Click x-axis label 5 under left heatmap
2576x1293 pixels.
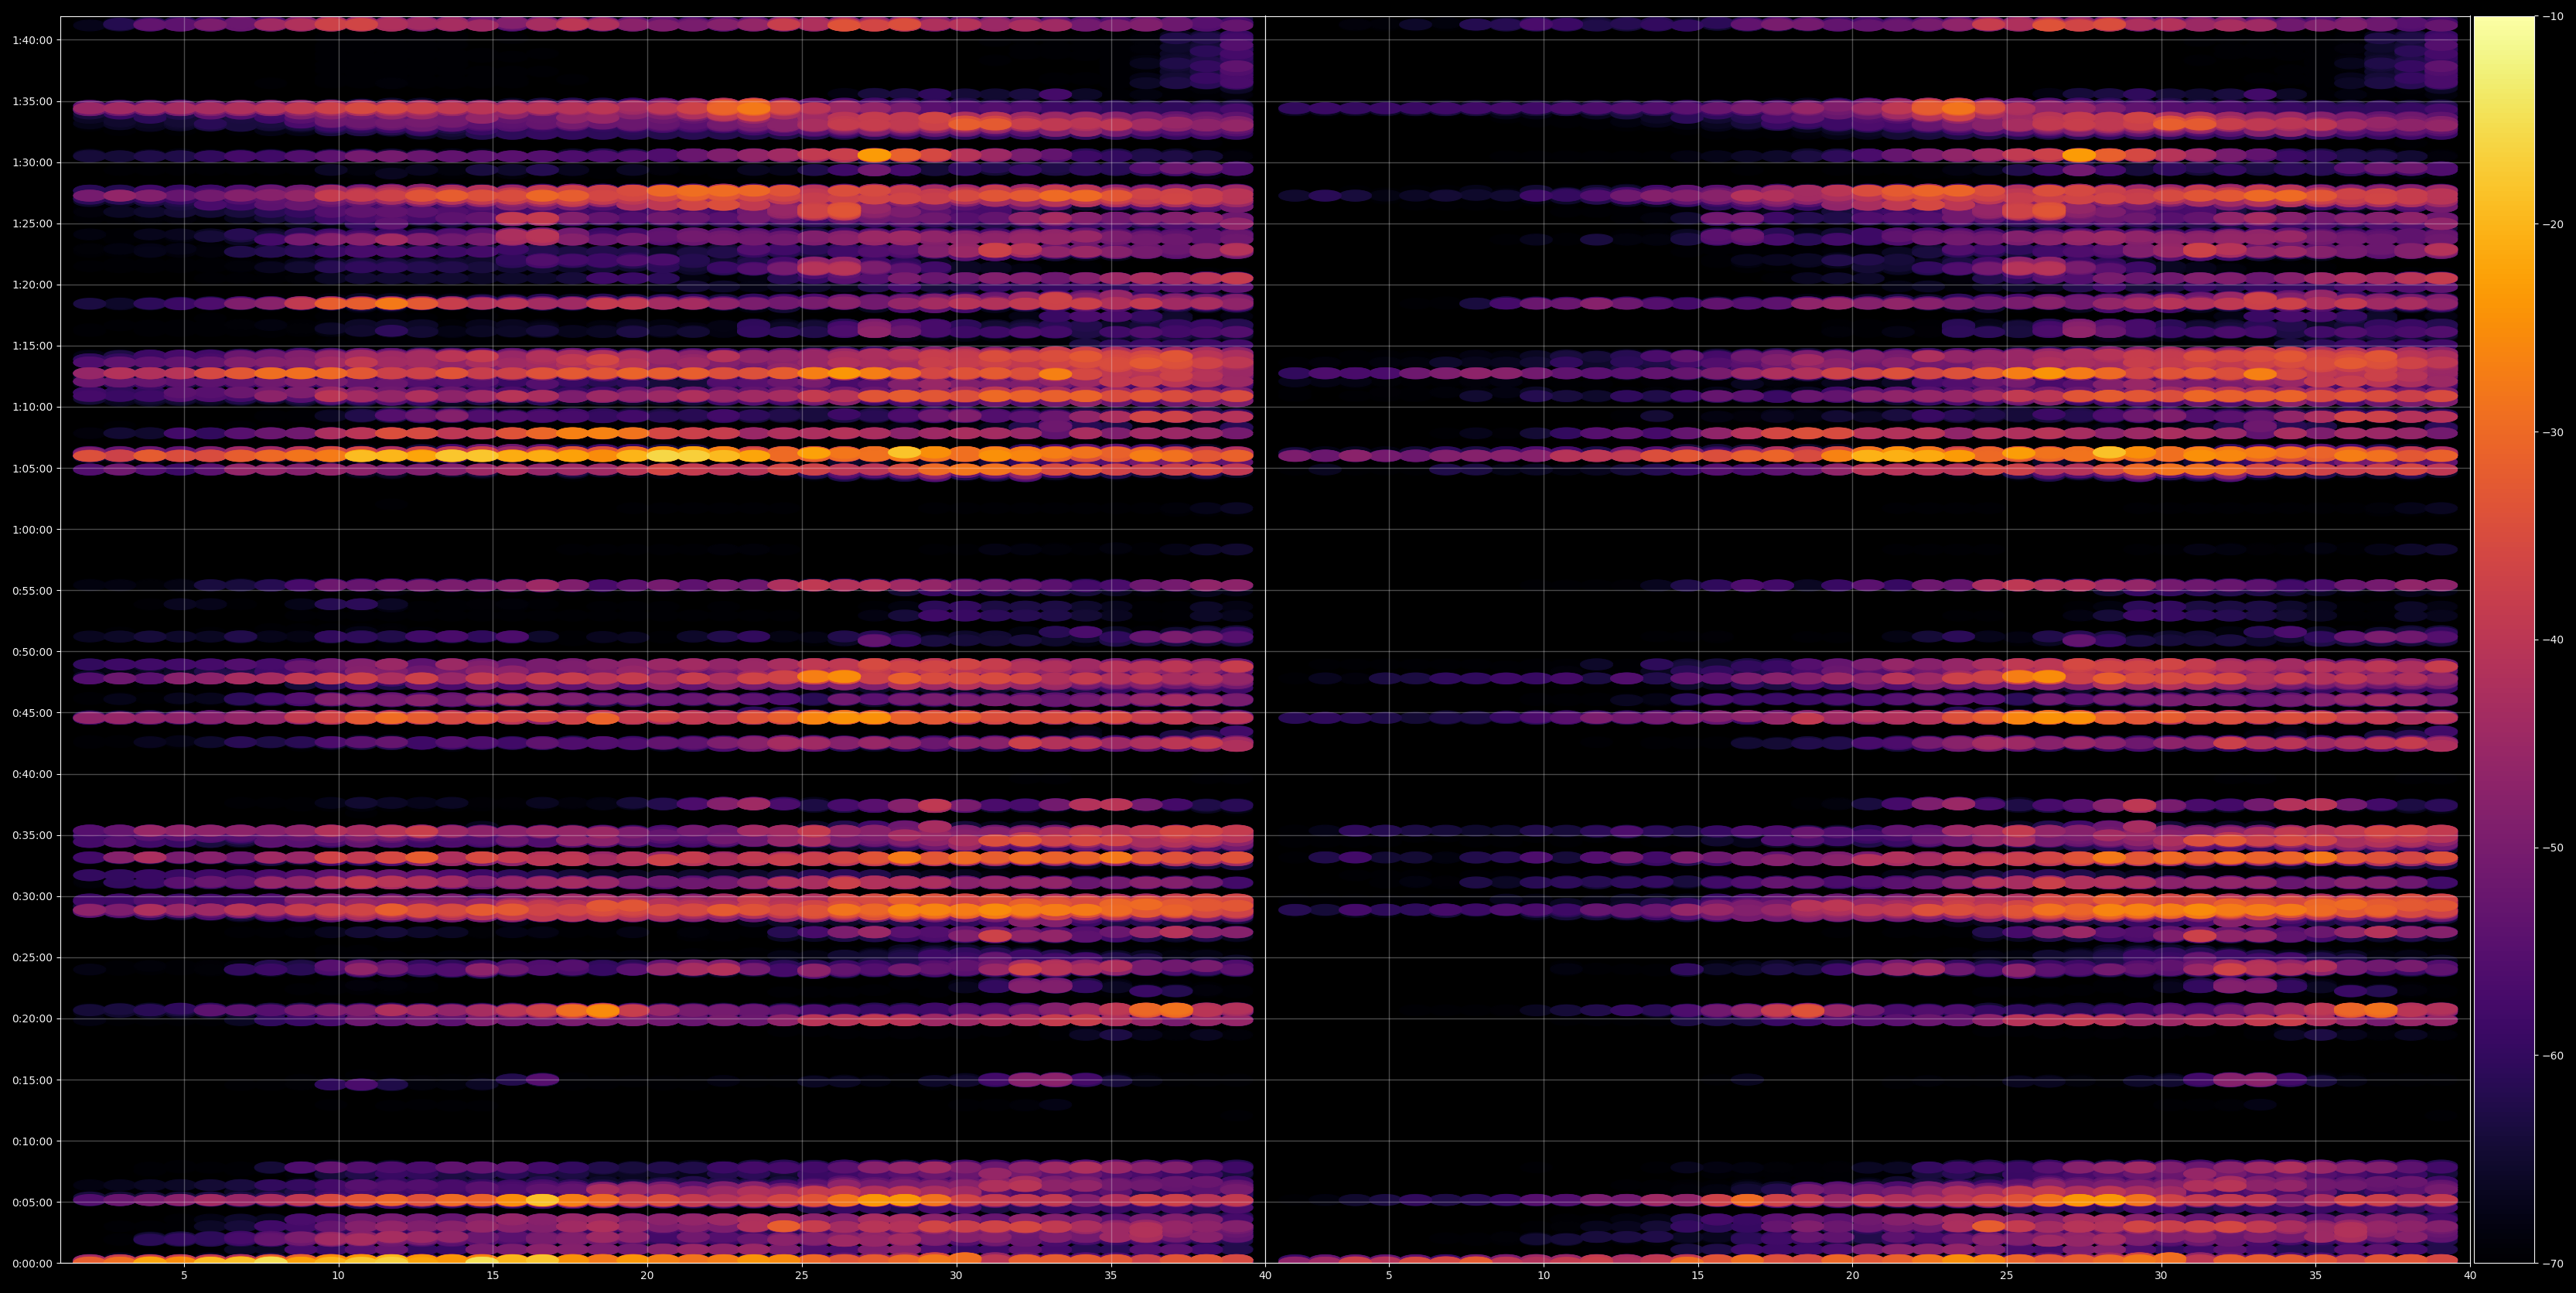click(184, 1276)
